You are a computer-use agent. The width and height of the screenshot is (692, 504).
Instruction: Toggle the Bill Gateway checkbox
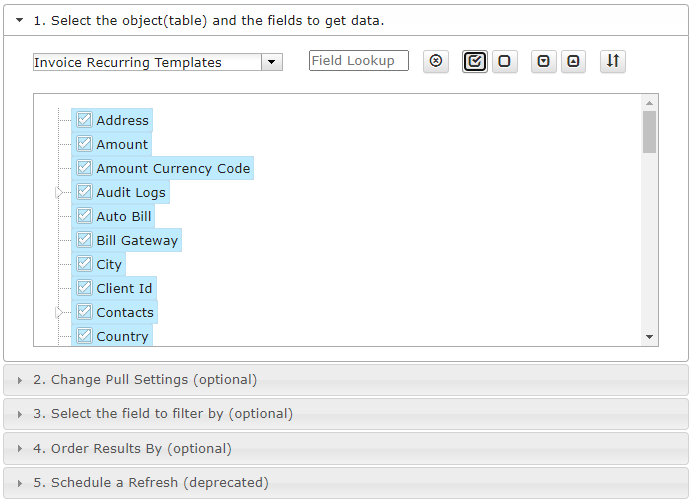84,240
